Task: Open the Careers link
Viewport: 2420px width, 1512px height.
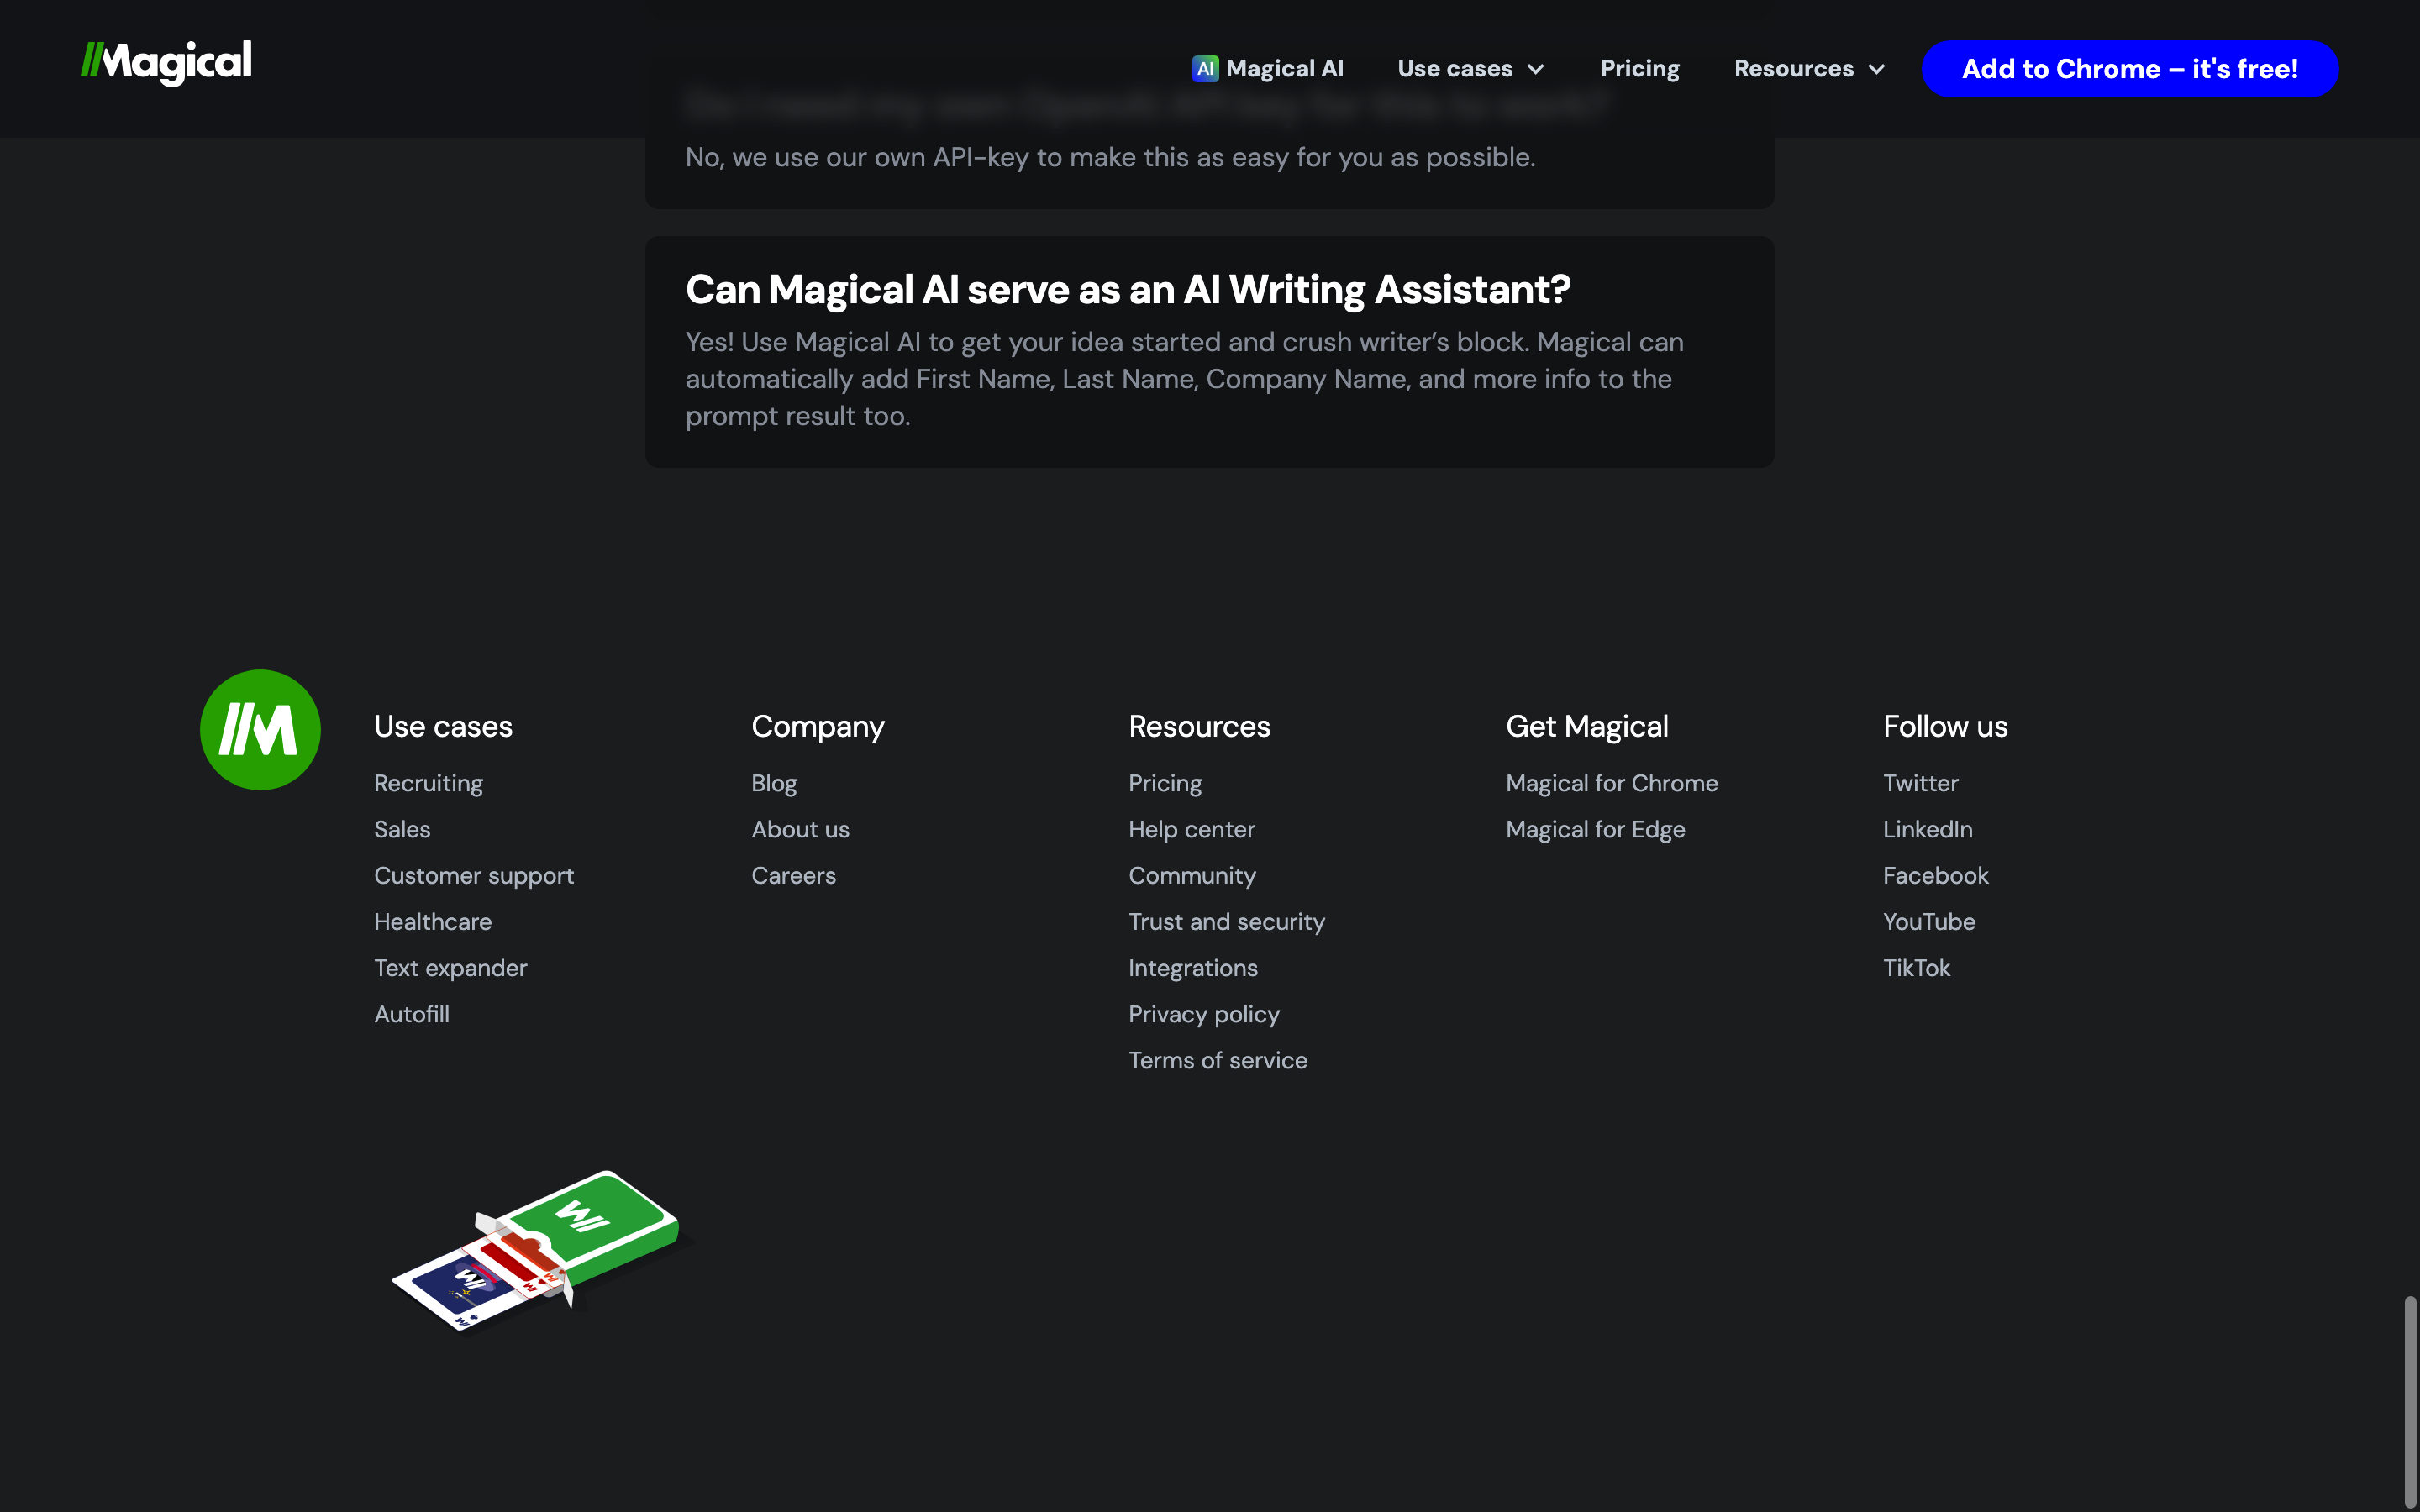Action: point(793,876)
